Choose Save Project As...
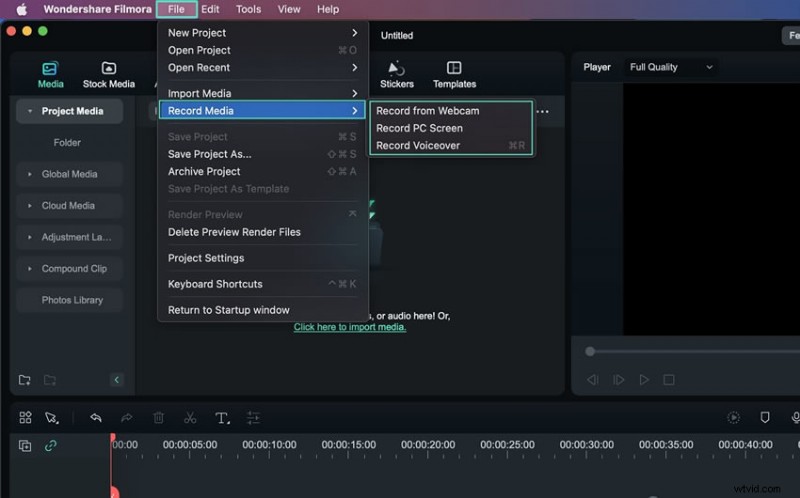The width and height of the screenshot is (800, 498). click(262, 154)
